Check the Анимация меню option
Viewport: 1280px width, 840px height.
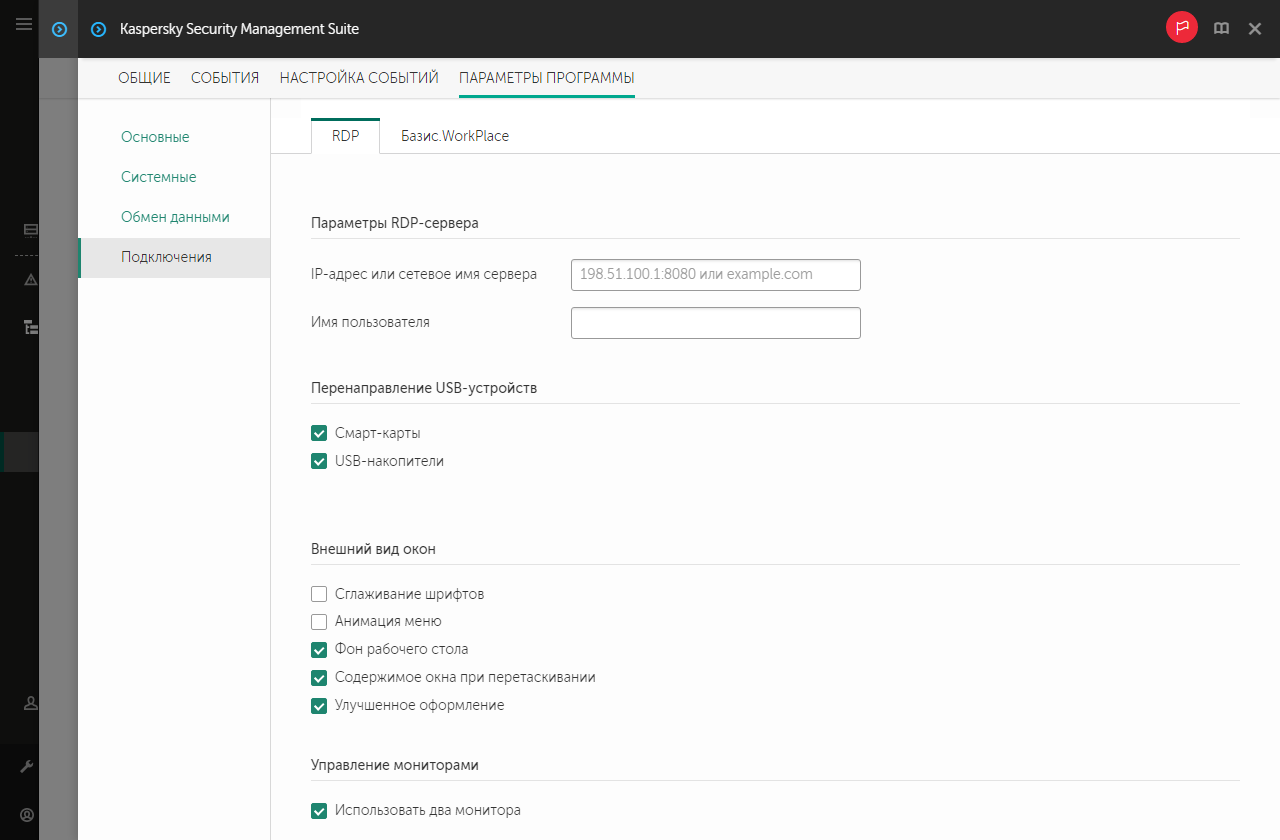320,621
